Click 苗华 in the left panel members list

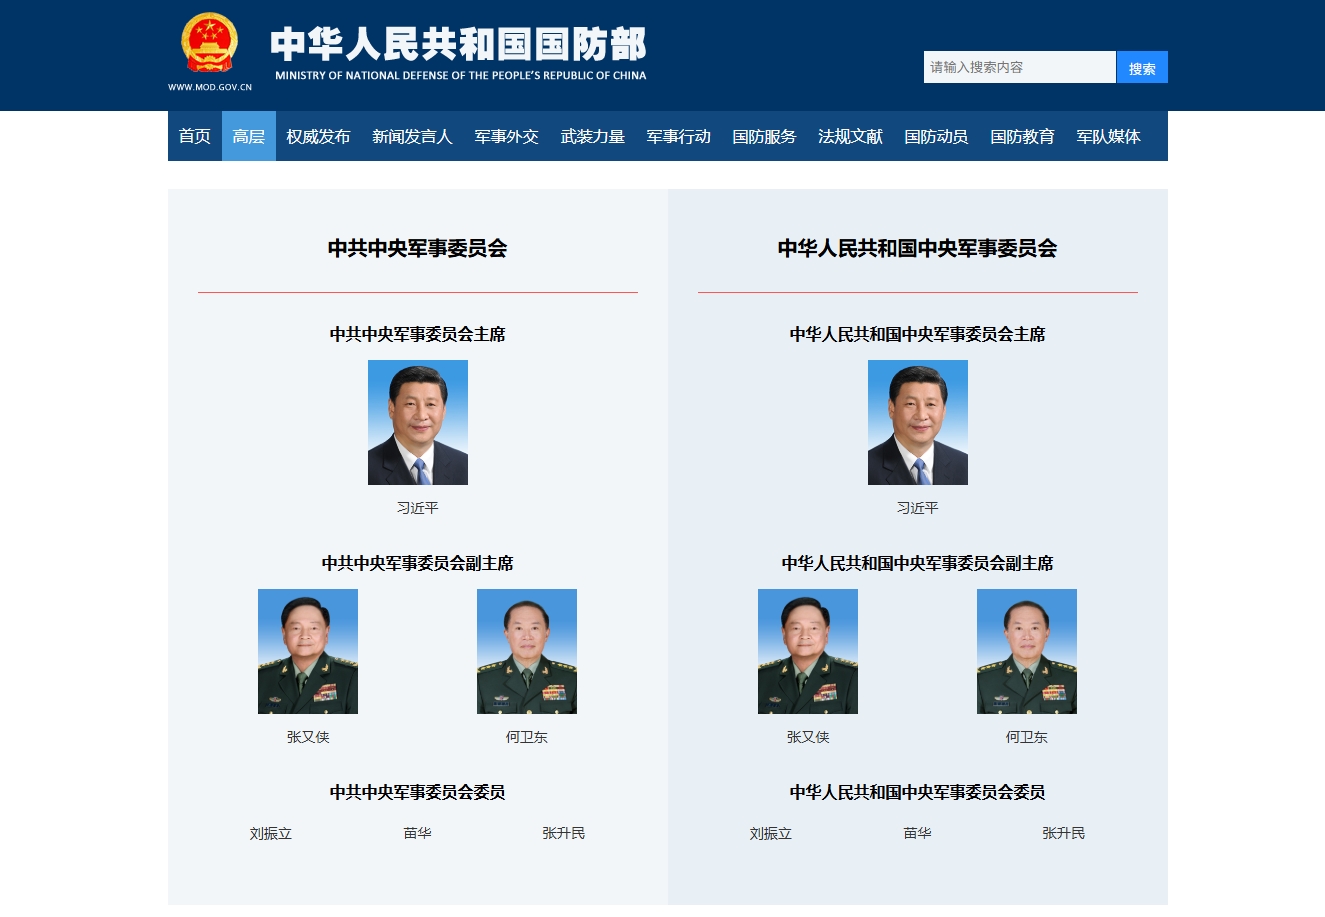[418, 833]
